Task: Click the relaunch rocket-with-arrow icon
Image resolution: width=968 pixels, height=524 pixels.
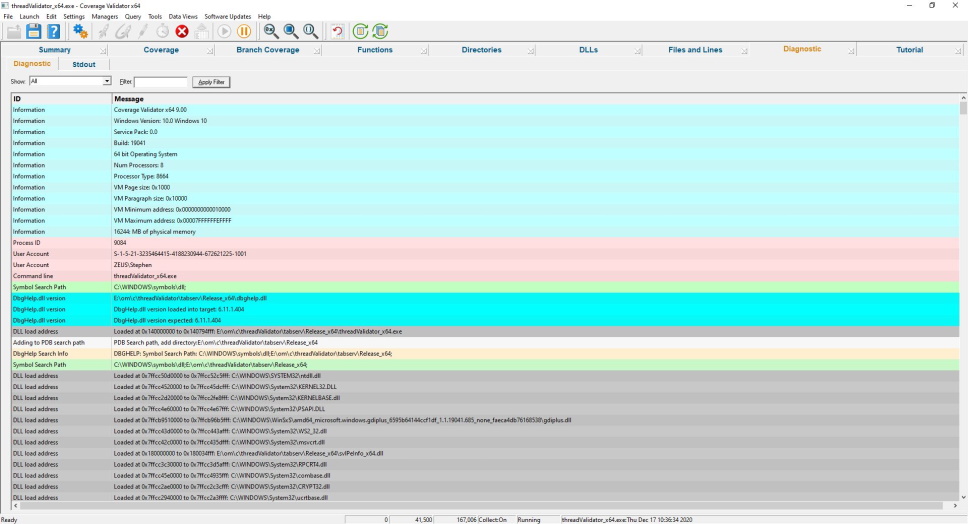Action: point(123,31)
